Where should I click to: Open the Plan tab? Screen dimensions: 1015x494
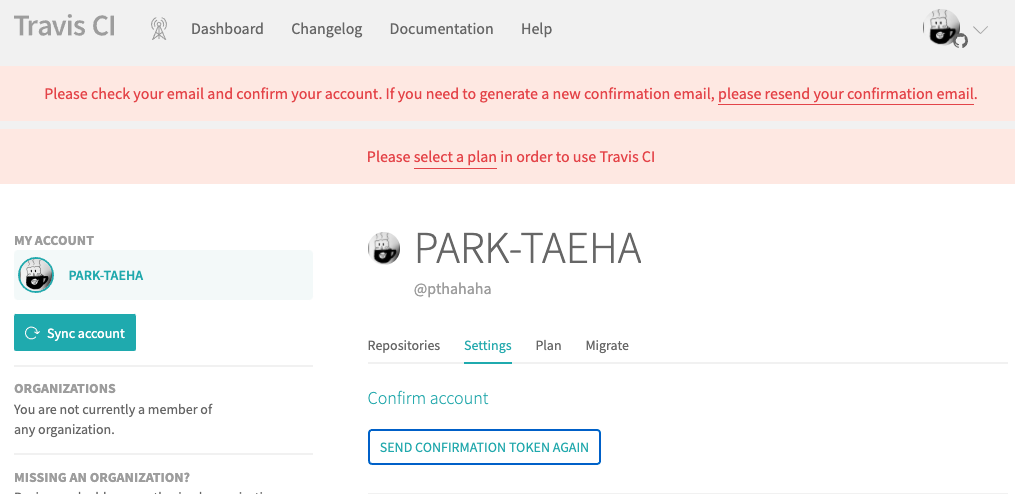tap(548, 346)
